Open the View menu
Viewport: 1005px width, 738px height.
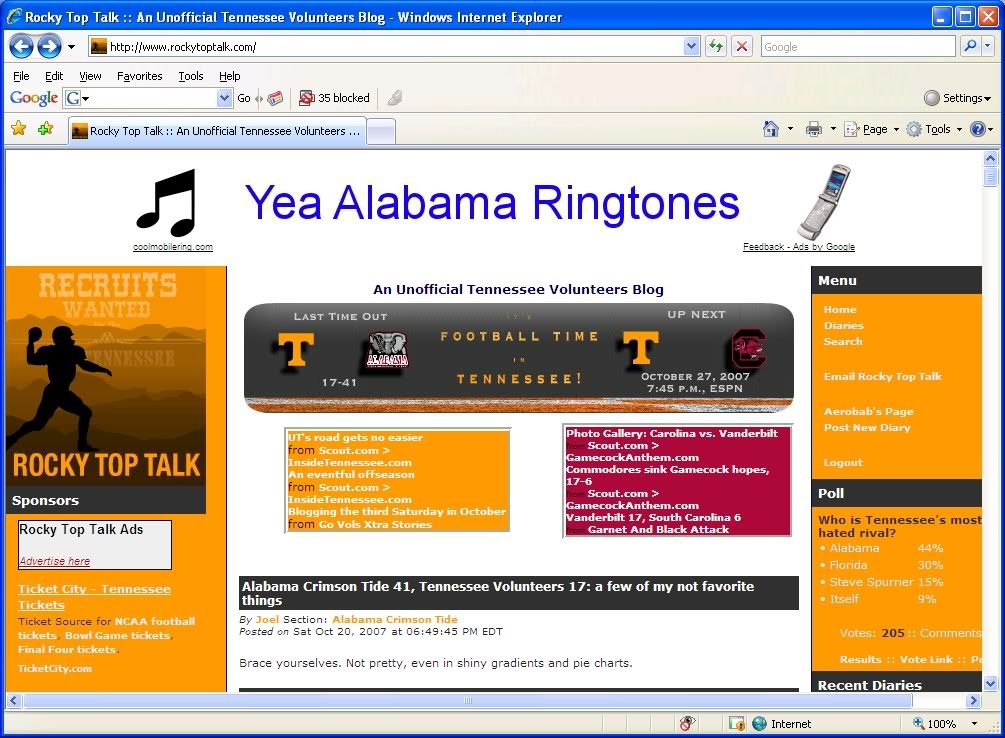[90, 76]
